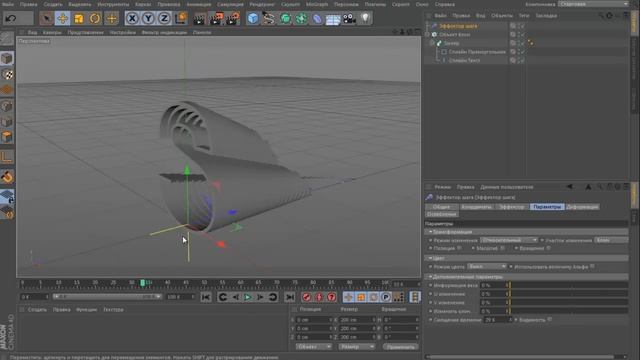Click the Record active objects button
The height and width of the screenshot is (360, 640).
307,297
